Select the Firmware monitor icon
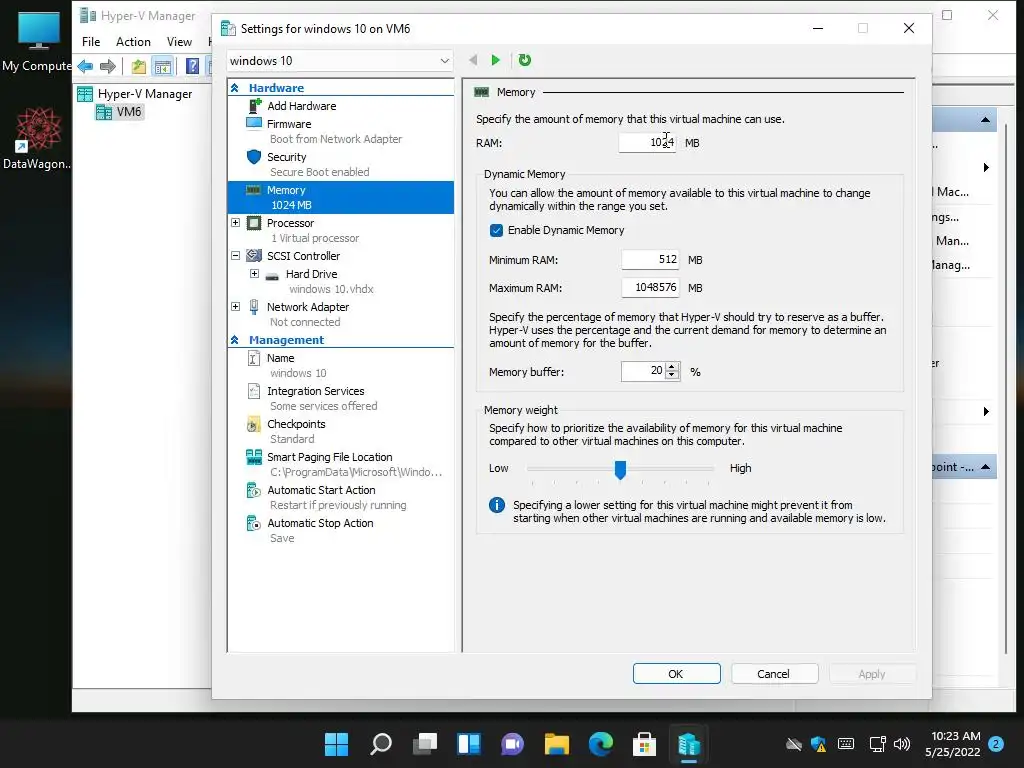 254,123
